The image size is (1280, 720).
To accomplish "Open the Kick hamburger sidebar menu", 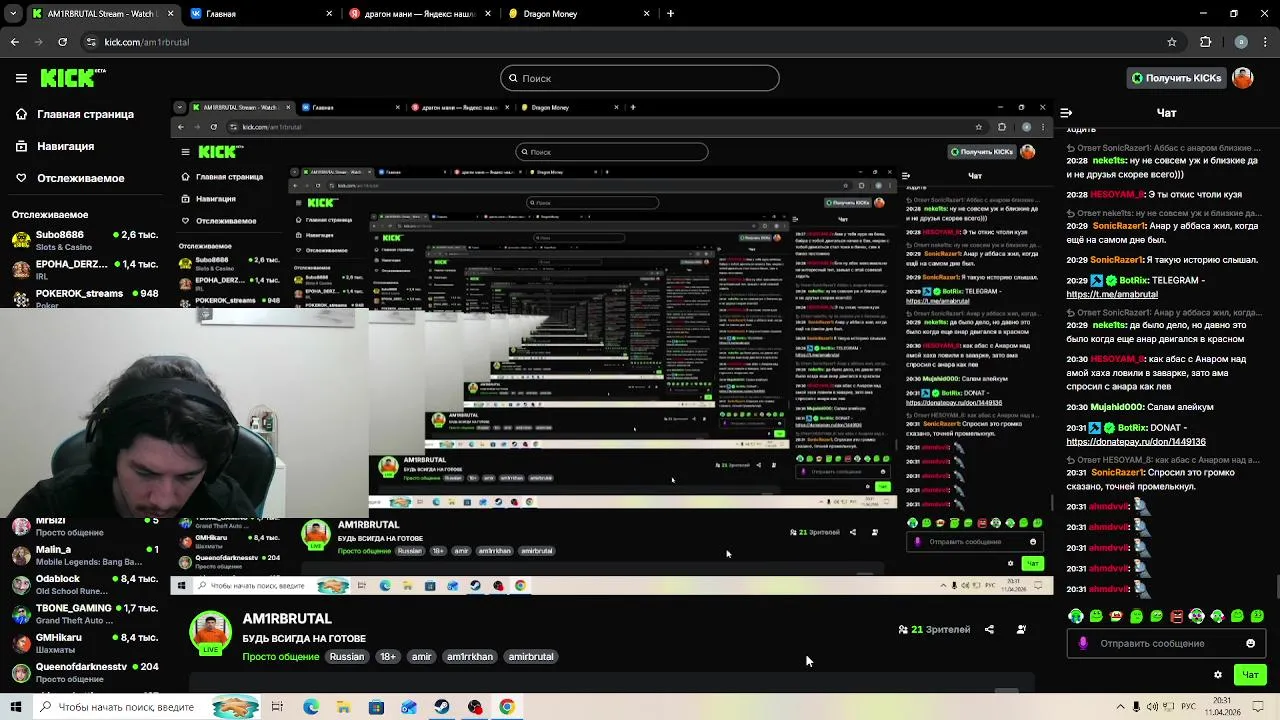I will point(21,78).
